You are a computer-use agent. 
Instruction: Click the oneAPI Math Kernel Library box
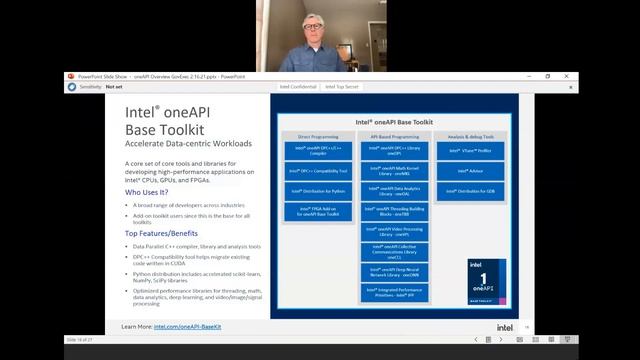394,171
